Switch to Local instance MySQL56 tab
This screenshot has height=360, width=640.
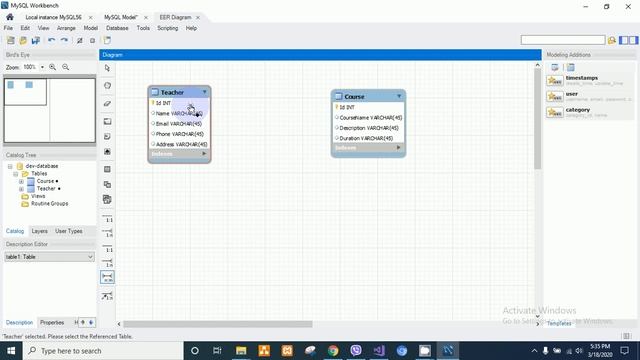pos(53,17)
